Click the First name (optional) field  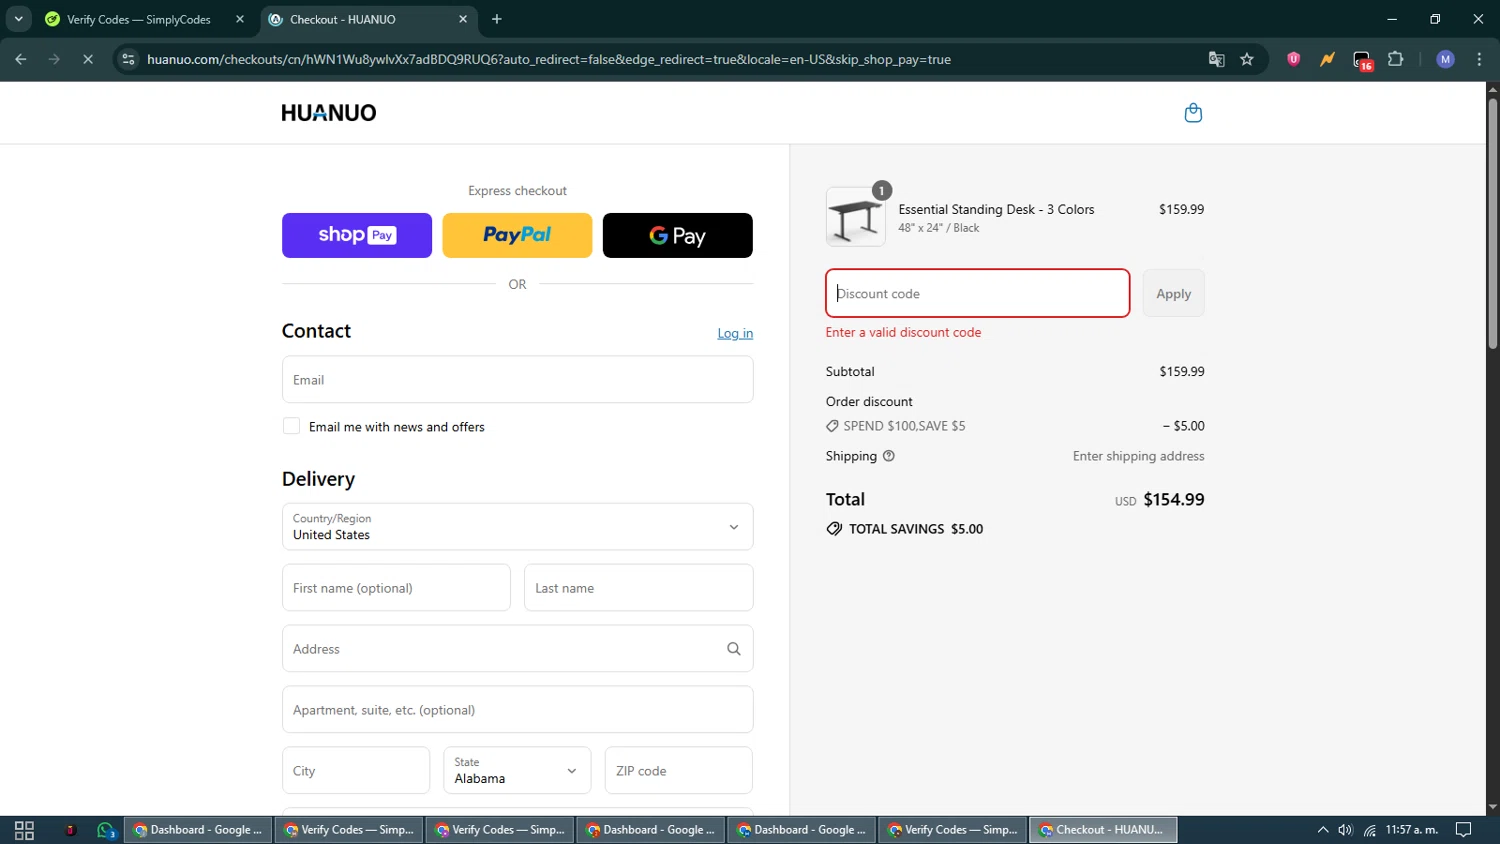pos(396,588)
